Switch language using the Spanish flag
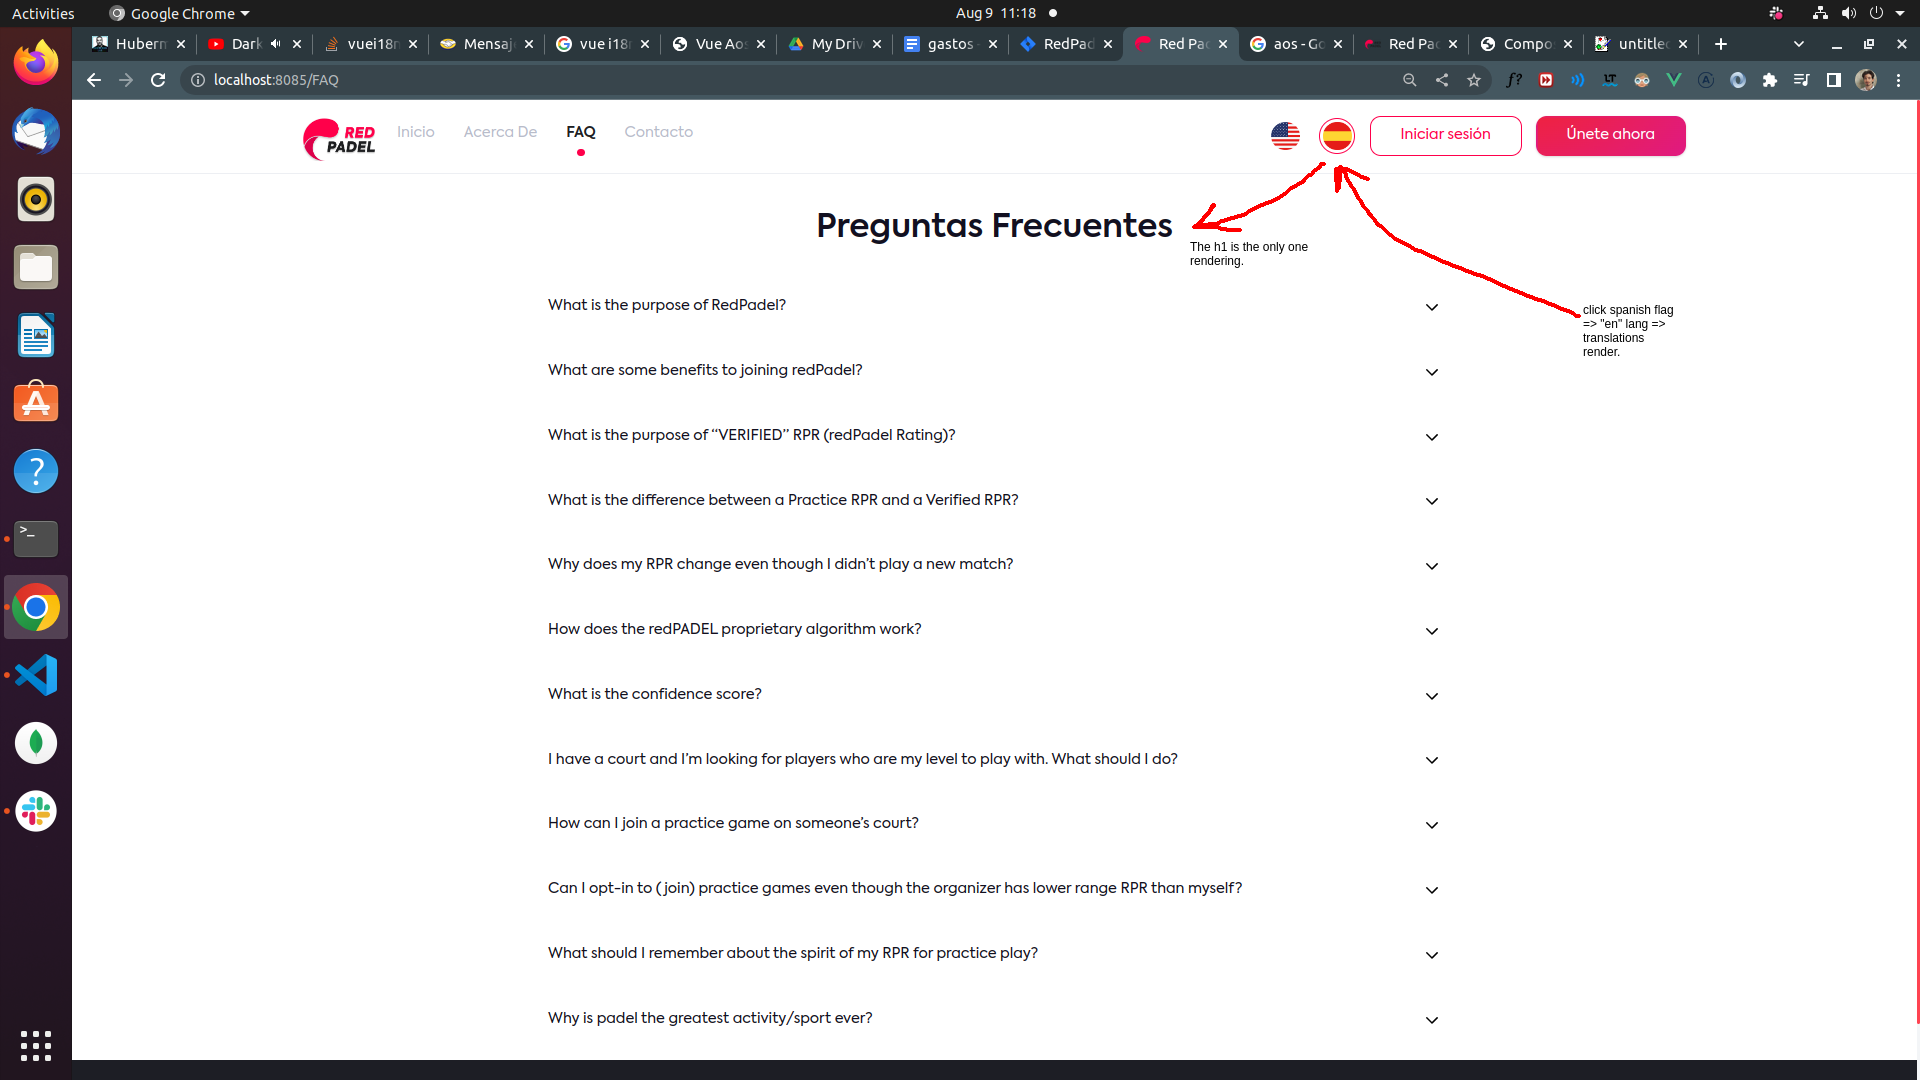The height and width of the screenshot is (1080, 1920). click(x=1337, y=135)
